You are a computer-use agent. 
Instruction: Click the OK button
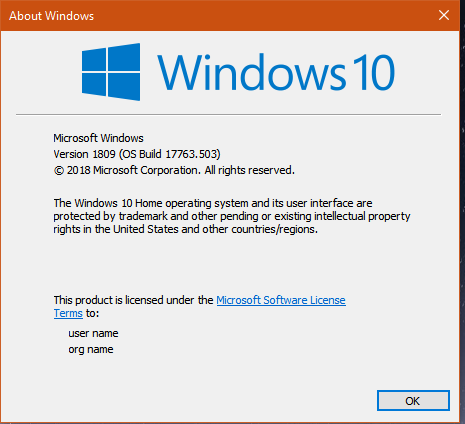413,400
